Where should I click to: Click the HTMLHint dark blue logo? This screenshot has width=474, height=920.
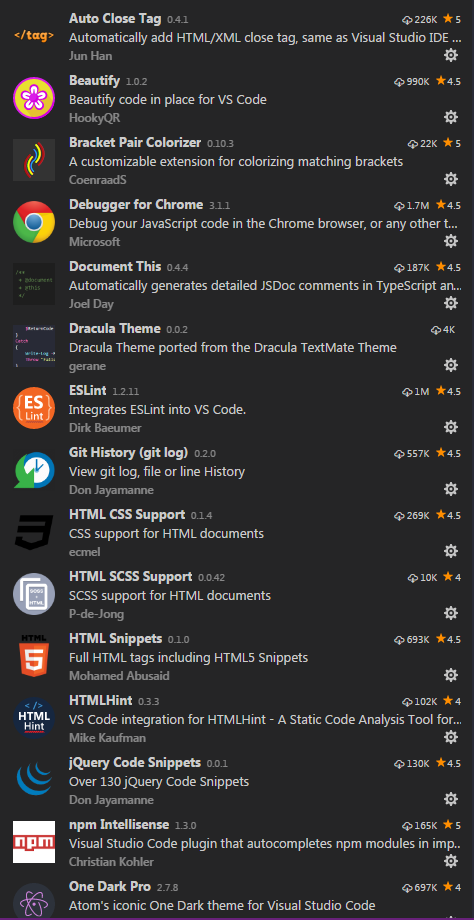click(34, 718)
